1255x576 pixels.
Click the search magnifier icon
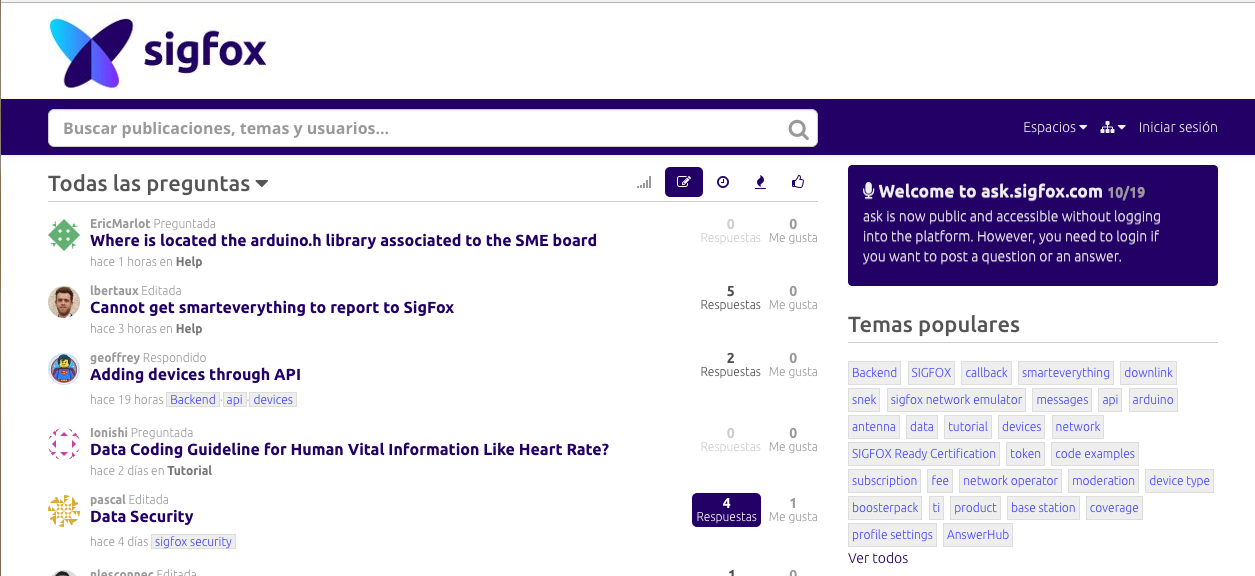click(798, 129)
